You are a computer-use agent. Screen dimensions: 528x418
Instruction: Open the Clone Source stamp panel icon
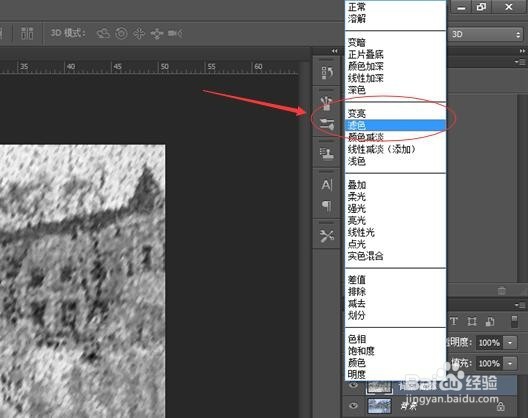point(327,154)
